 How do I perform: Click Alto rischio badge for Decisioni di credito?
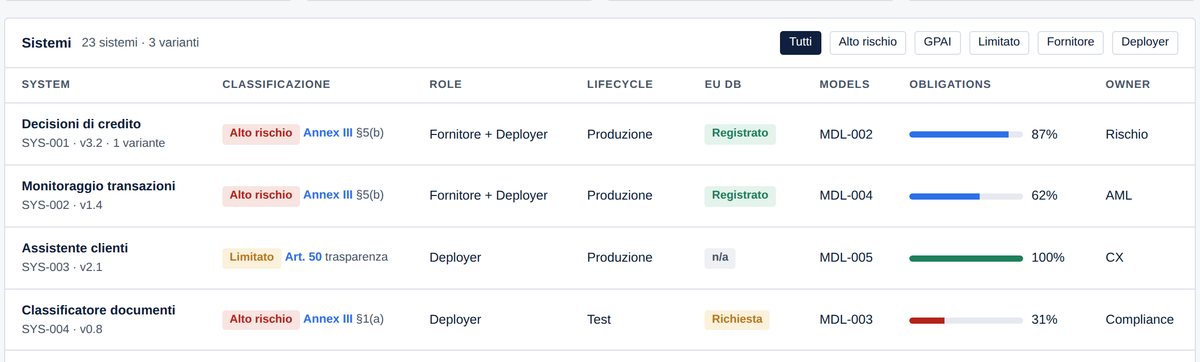click(261, 134)
